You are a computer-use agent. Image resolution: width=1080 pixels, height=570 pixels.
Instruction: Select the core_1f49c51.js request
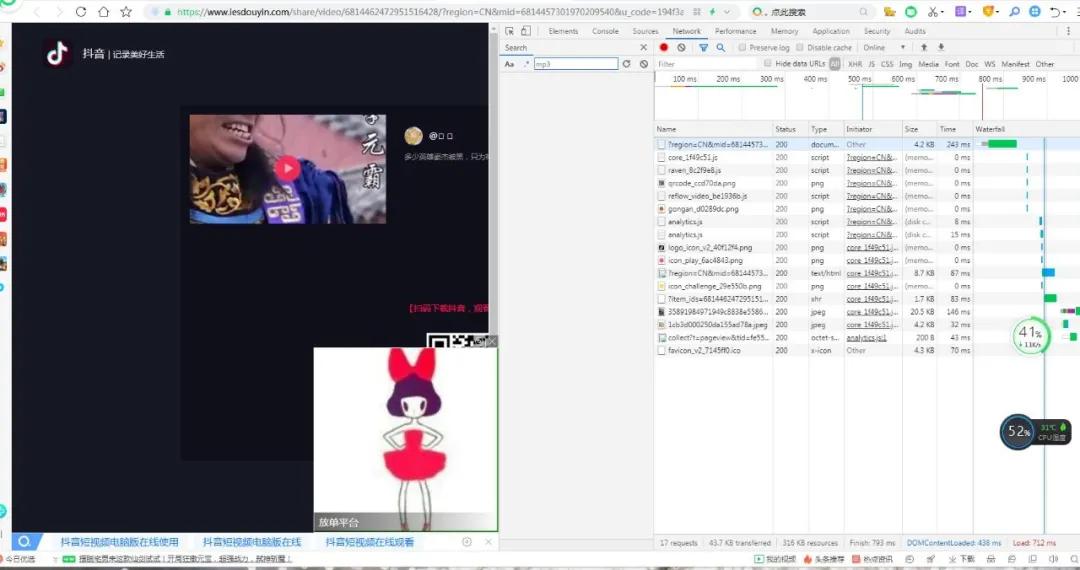click(x=692, y=158)
